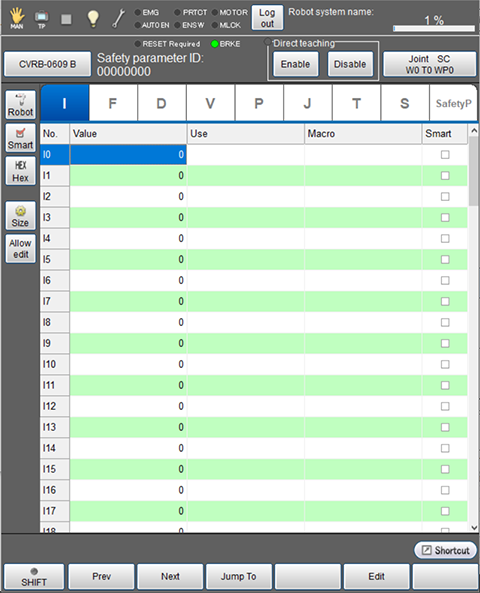
Task: Check the Smart box for I12
Action: 445,406
